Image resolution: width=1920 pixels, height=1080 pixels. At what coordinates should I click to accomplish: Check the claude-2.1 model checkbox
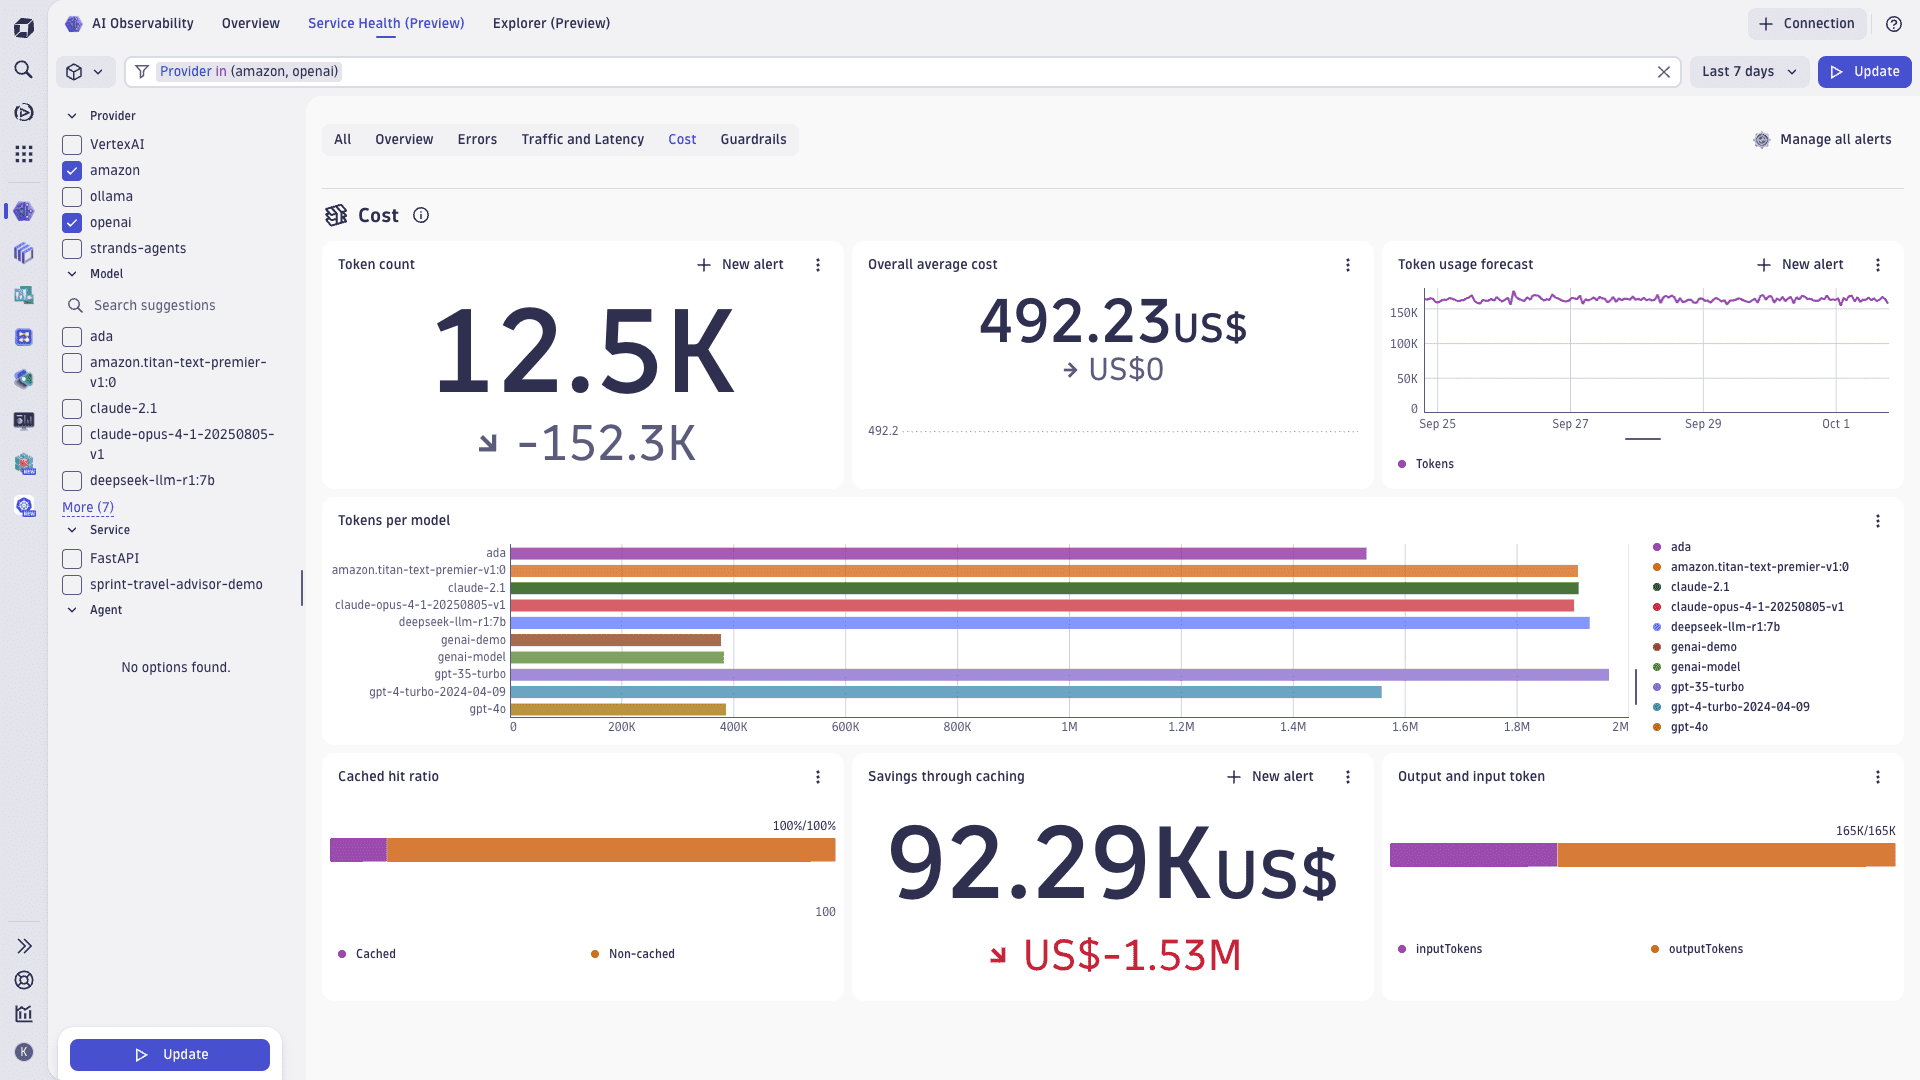[71, 408]
